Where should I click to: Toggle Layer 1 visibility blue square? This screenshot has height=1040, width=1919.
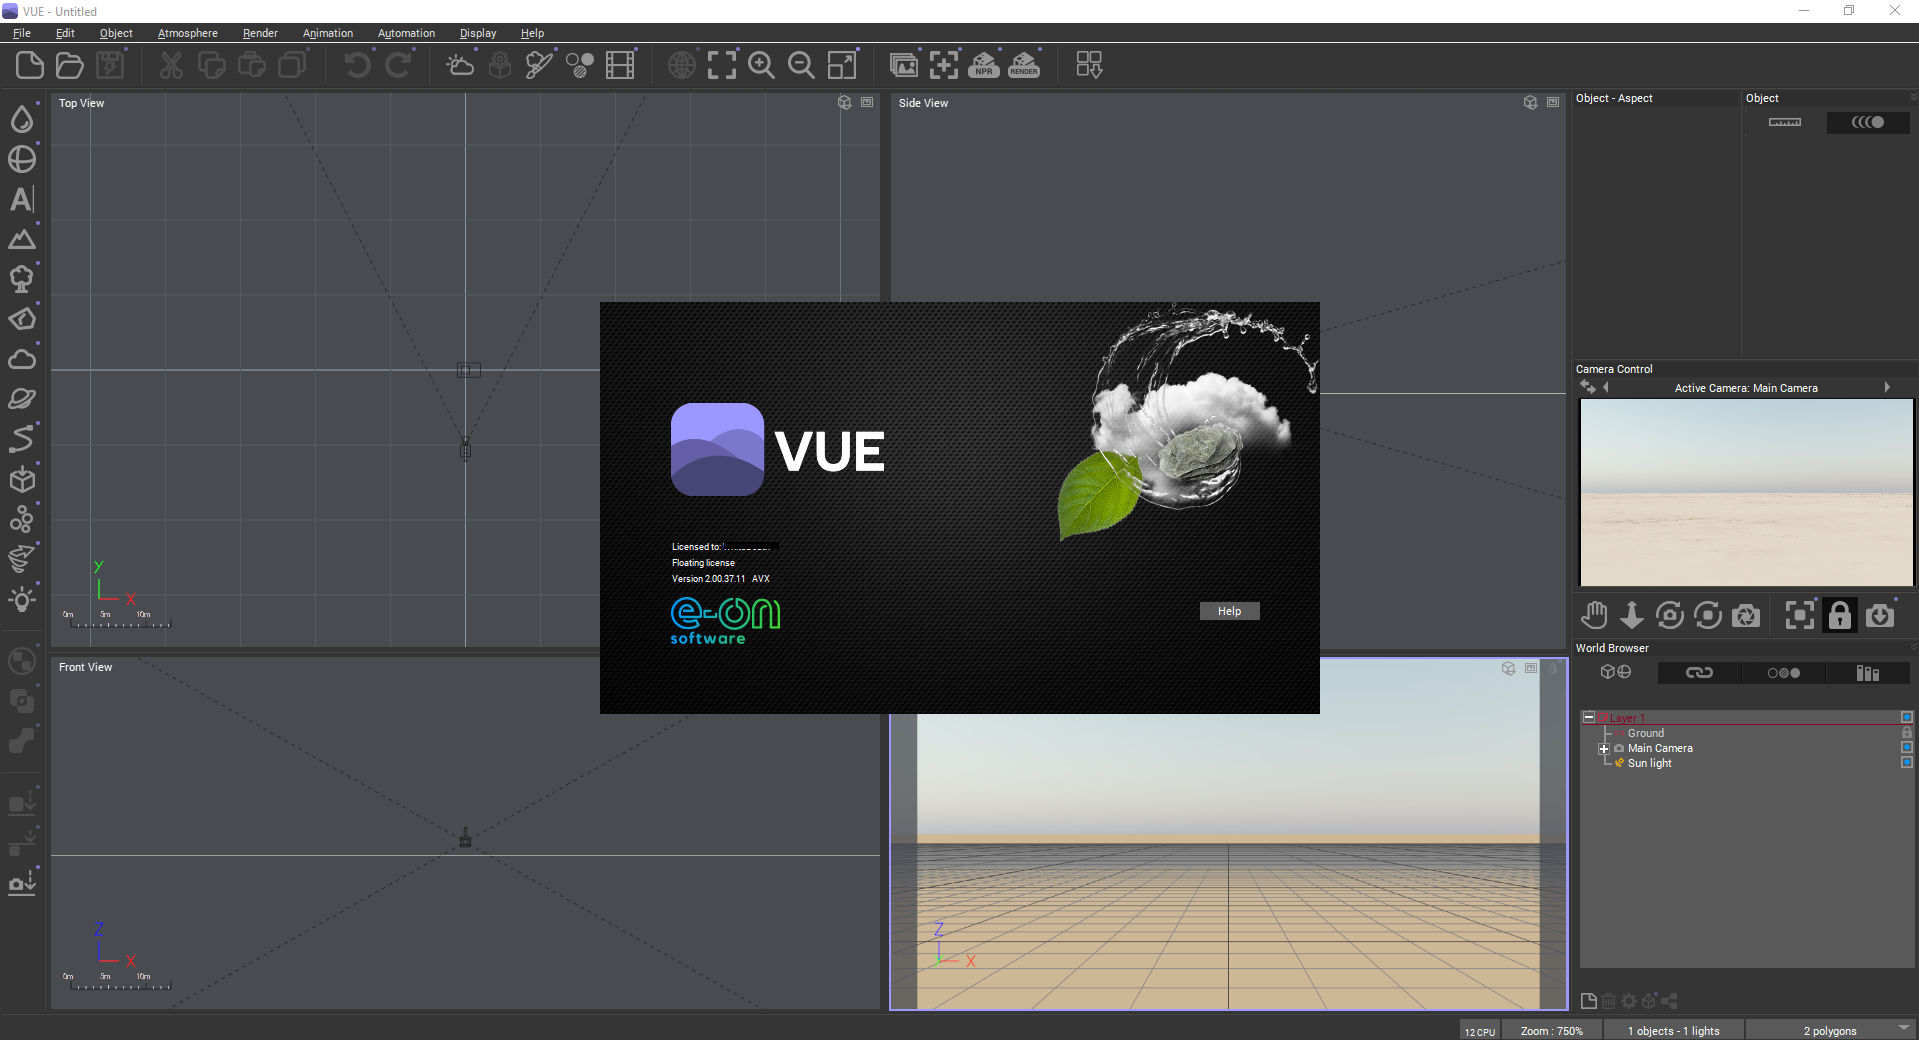(x=1907, y=718)
